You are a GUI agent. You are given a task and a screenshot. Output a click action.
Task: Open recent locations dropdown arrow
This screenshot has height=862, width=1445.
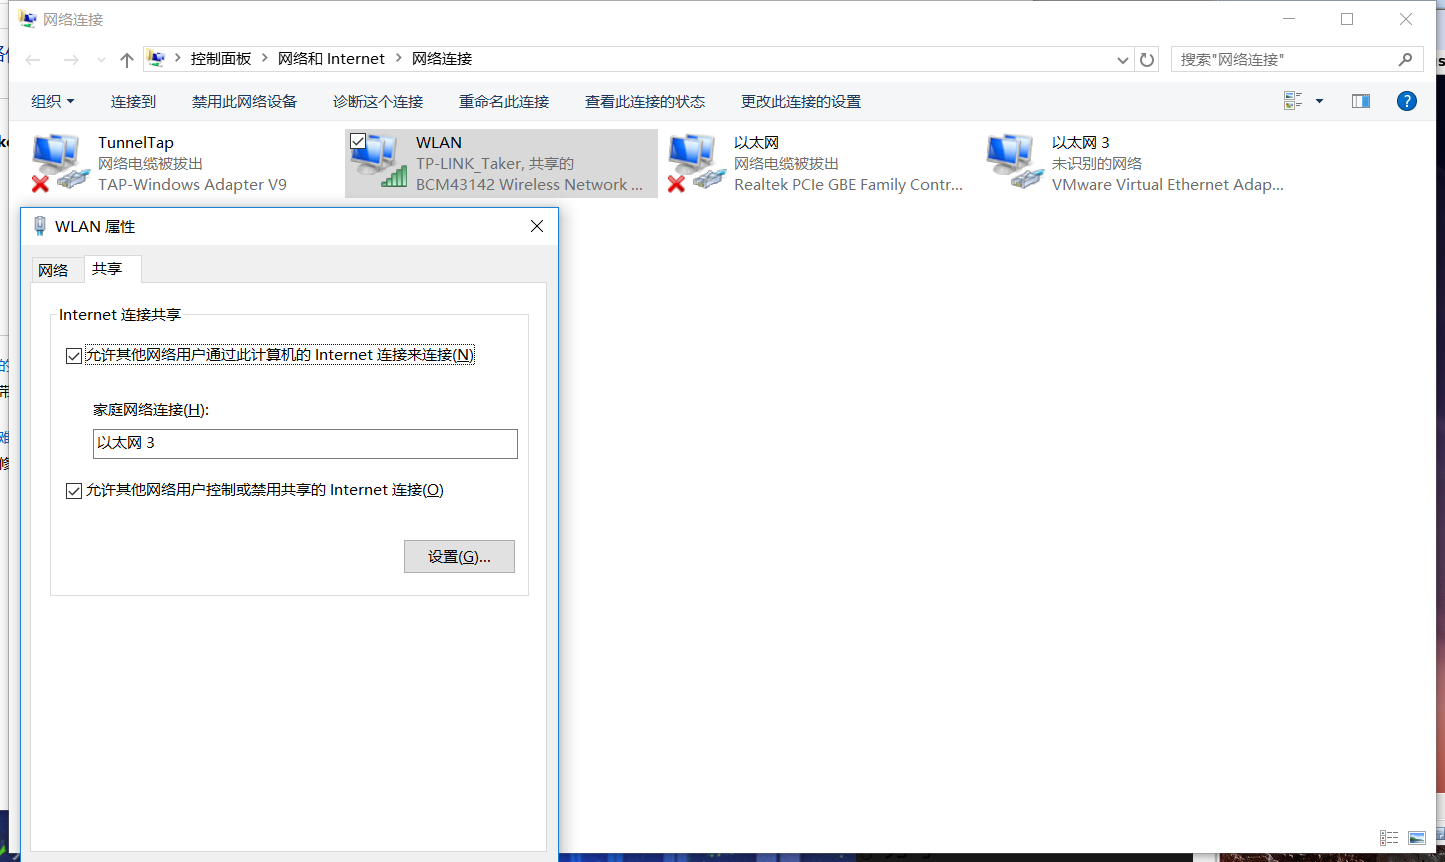(x=101, y=60)
